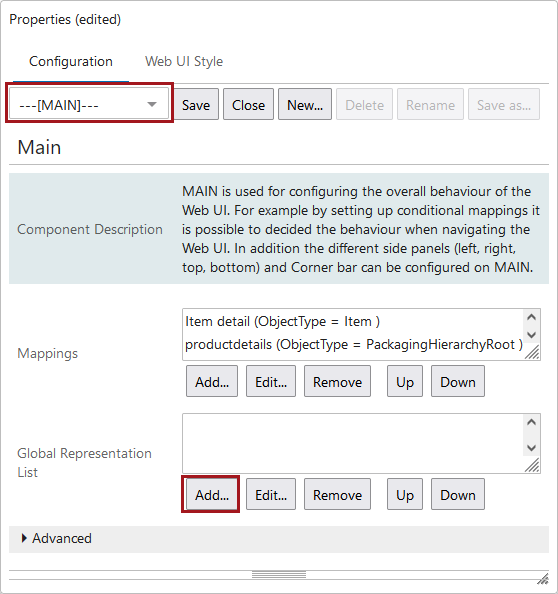Viewport: 558px width, 594px height.
Task: Click Remove under Global Representation List
Action: 337,495
